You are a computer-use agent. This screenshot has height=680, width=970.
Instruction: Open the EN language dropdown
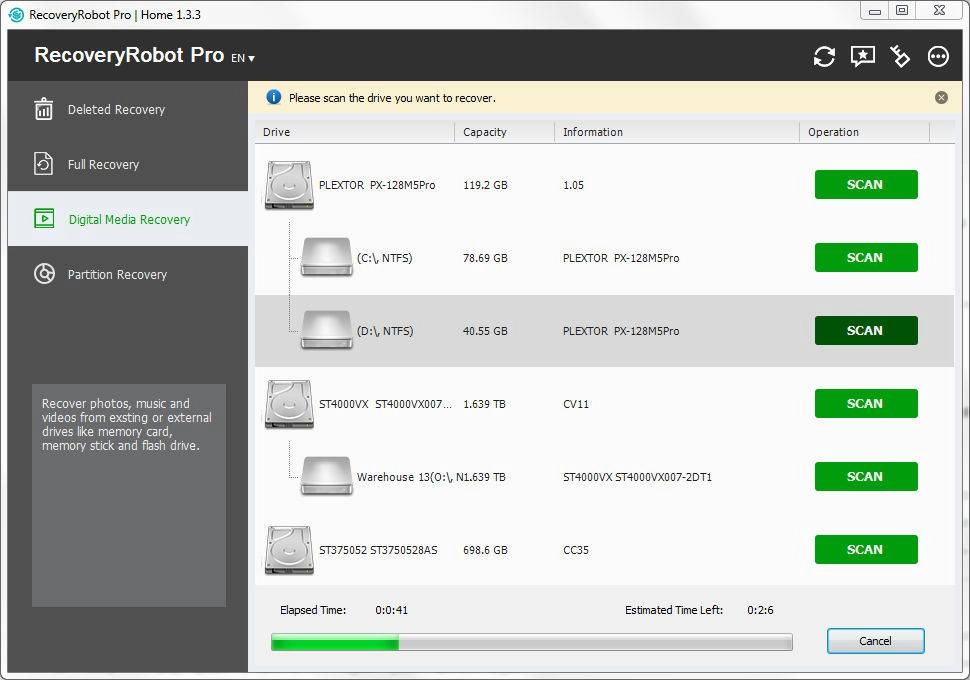242,58
